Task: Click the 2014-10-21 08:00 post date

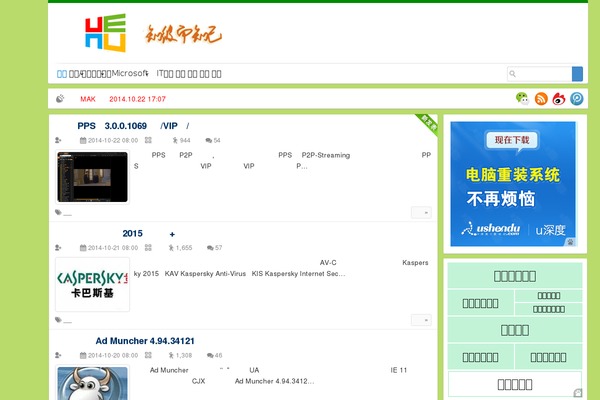Action: [x=109, y=248]
